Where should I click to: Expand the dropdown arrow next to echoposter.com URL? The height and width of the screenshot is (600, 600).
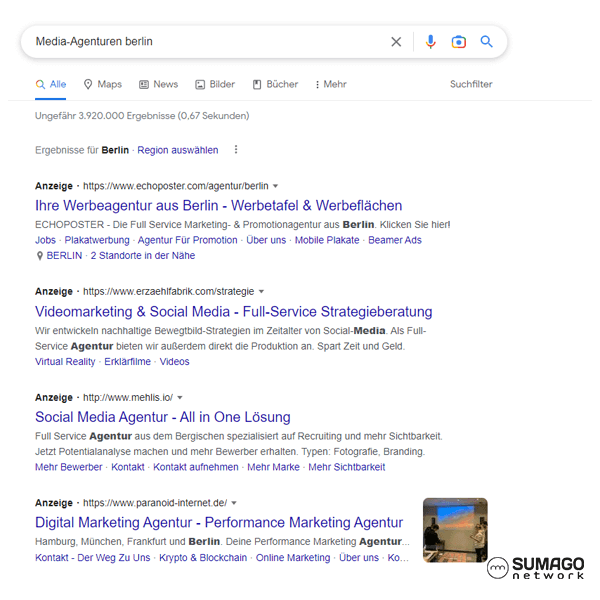coord(275,186)
